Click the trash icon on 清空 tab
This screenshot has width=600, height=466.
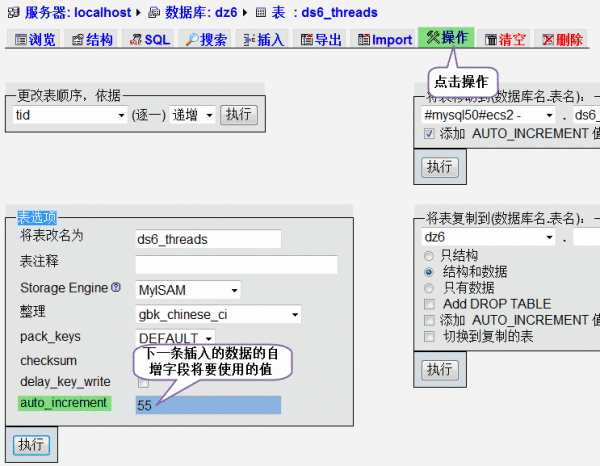[x=491, y=39]
